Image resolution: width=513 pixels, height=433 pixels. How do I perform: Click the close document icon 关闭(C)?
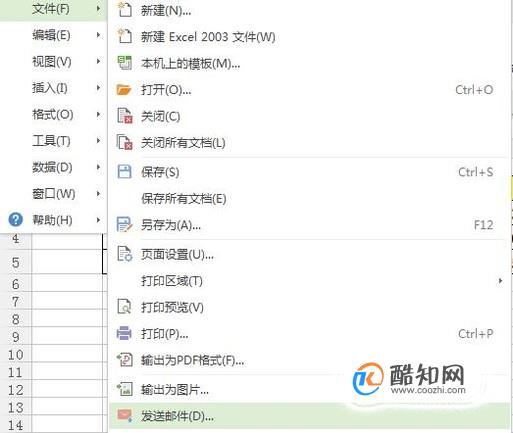[x=124, y=116]
